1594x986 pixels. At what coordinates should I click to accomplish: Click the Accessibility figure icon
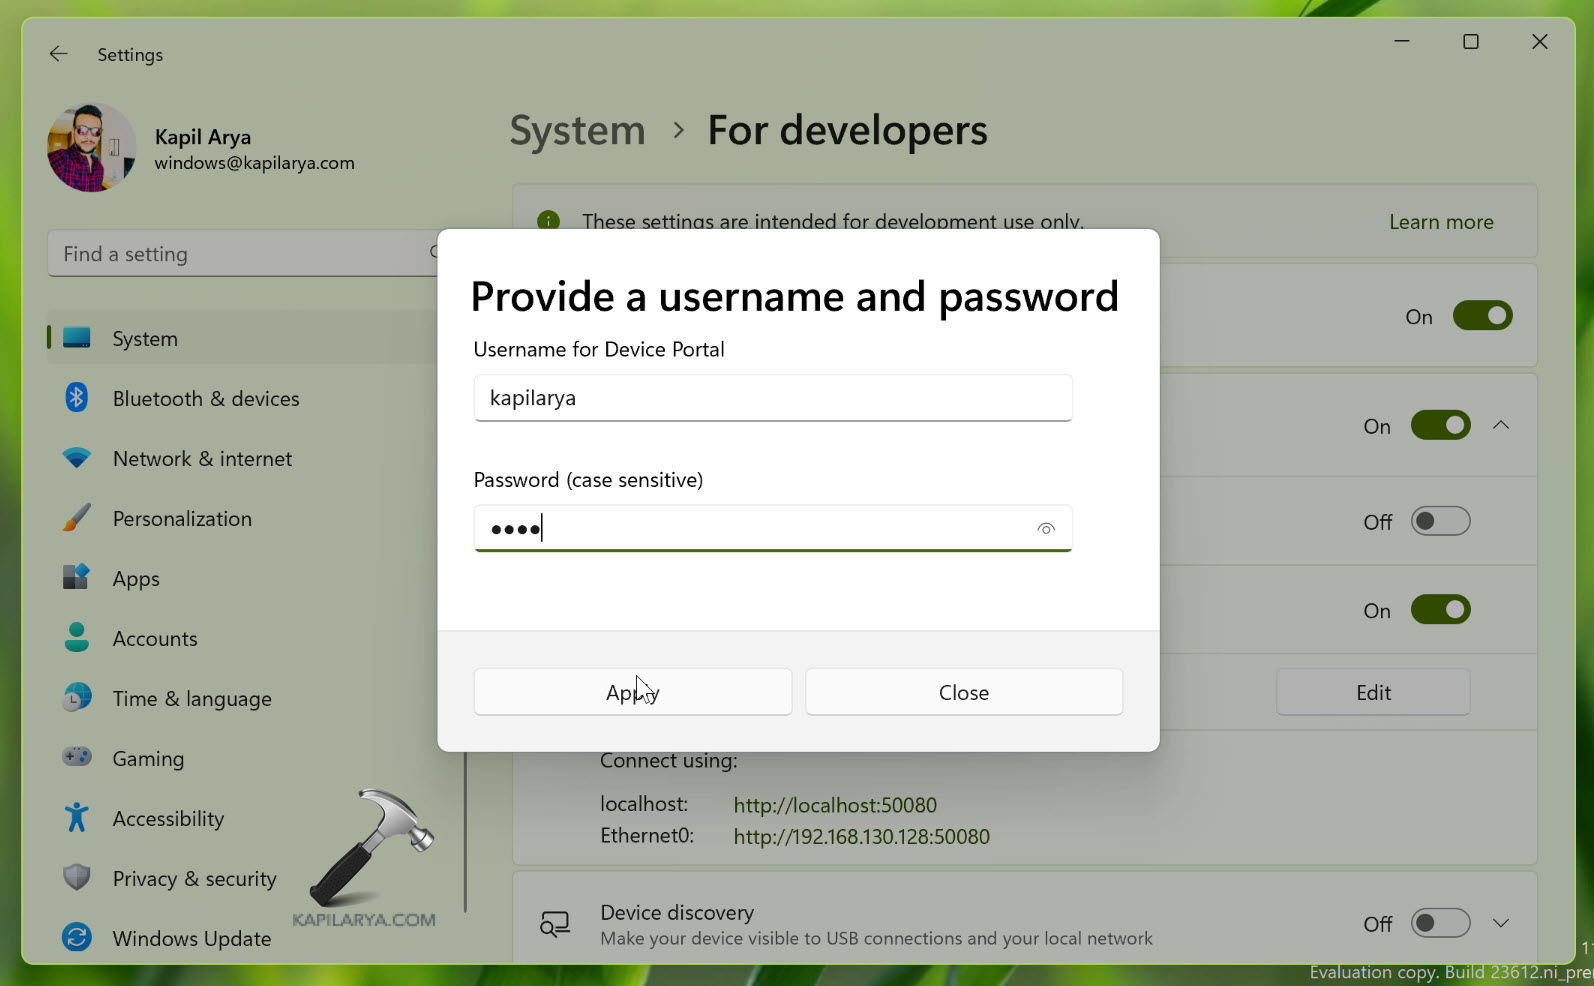[x=77, y=818]
